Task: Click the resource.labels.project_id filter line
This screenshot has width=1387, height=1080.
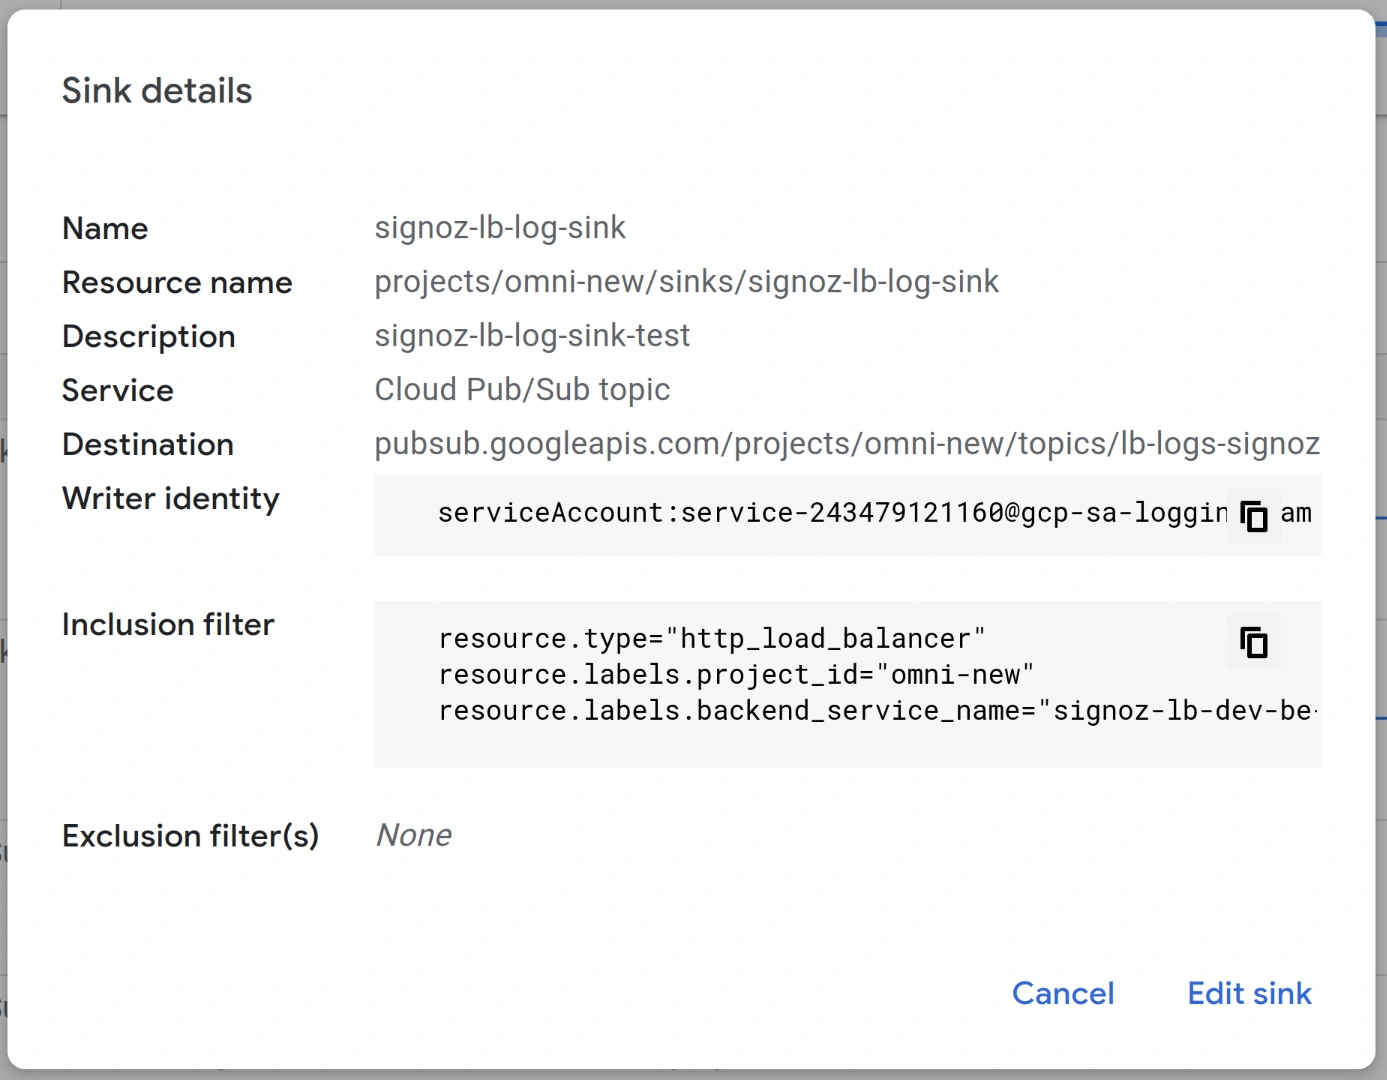Action: coord(736,675)
